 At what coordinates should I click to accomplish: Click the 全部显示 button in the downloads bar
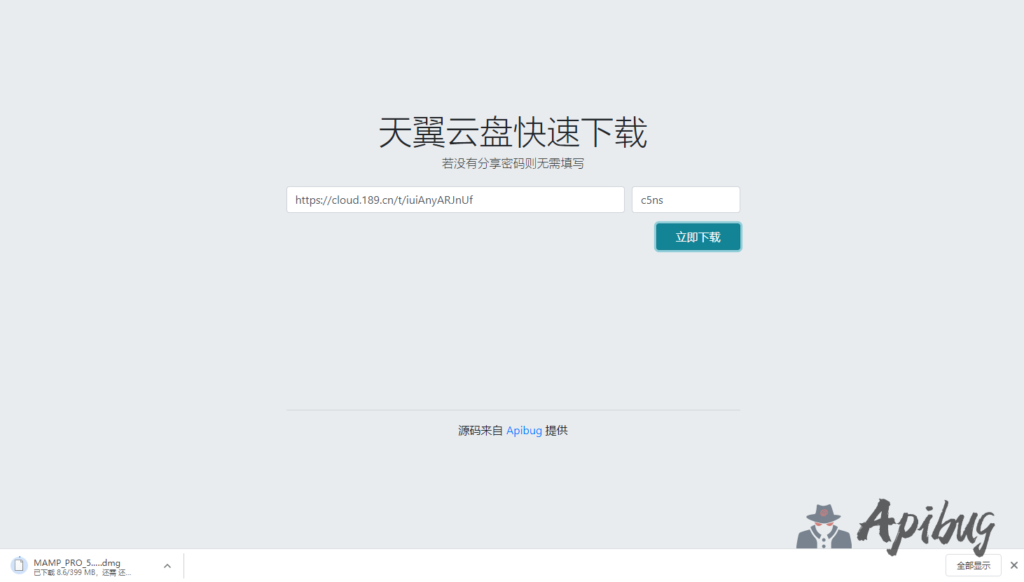972,565
